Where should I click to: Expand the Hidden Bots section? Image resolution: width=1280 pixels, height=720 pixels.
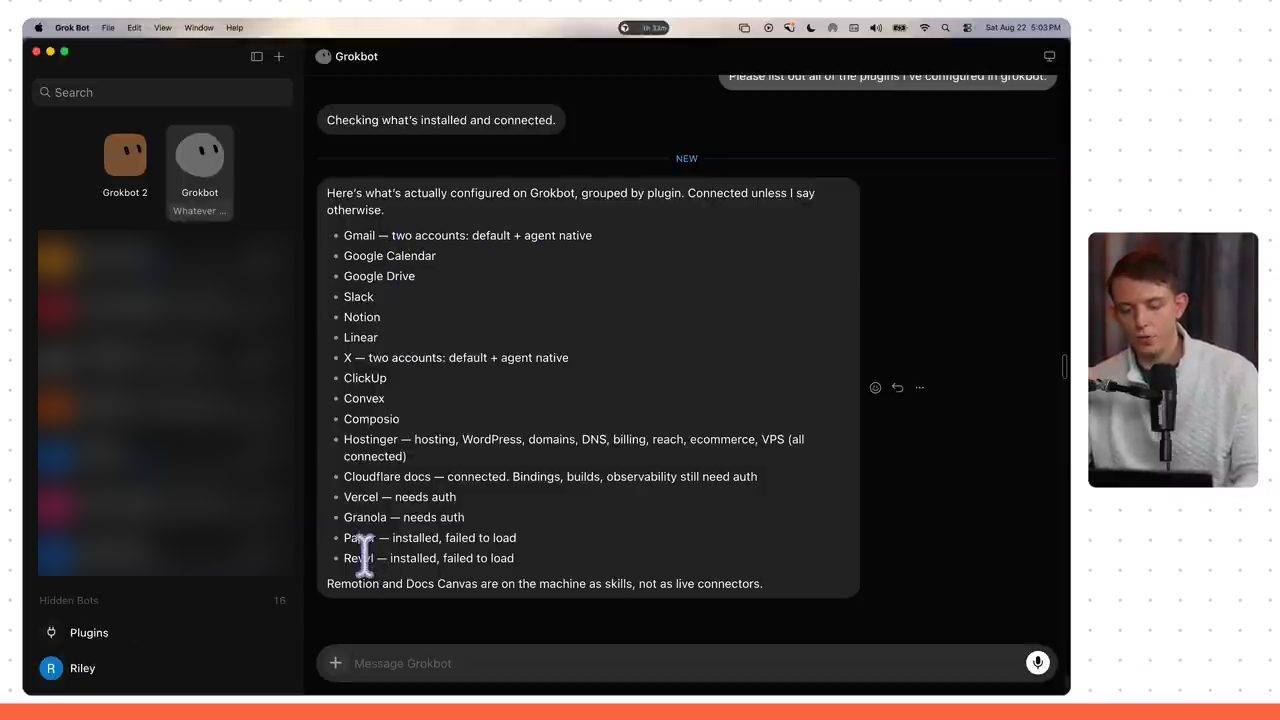click(162, 601)
